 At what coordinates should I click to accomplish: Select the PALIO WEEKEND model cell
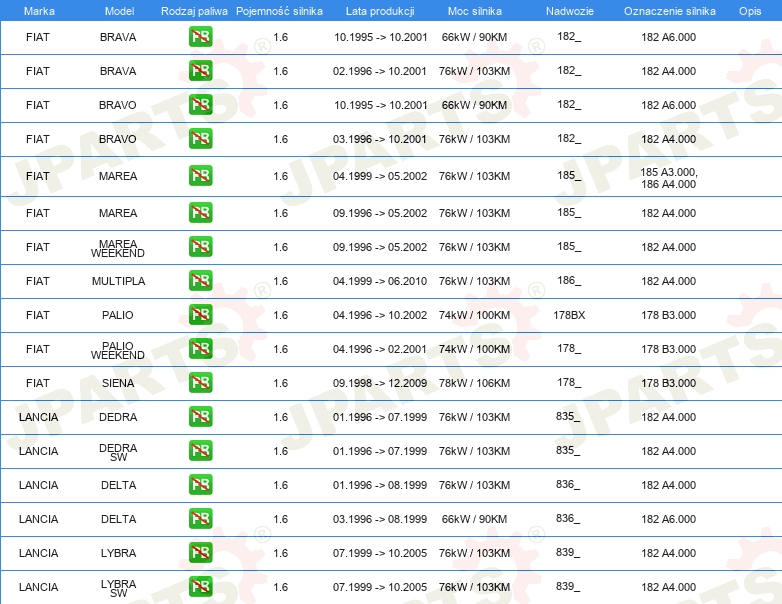click(x=118, y=350)
